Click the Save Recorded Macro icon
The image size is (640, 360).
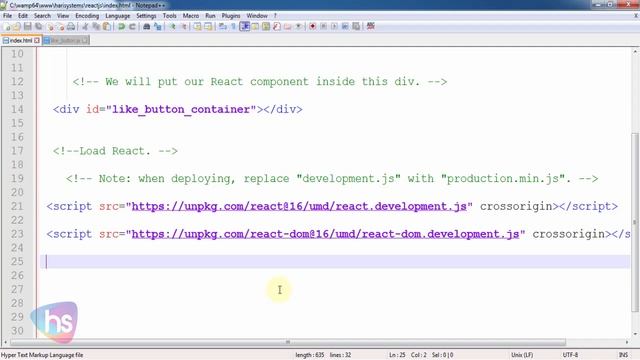tap(356, 27)
